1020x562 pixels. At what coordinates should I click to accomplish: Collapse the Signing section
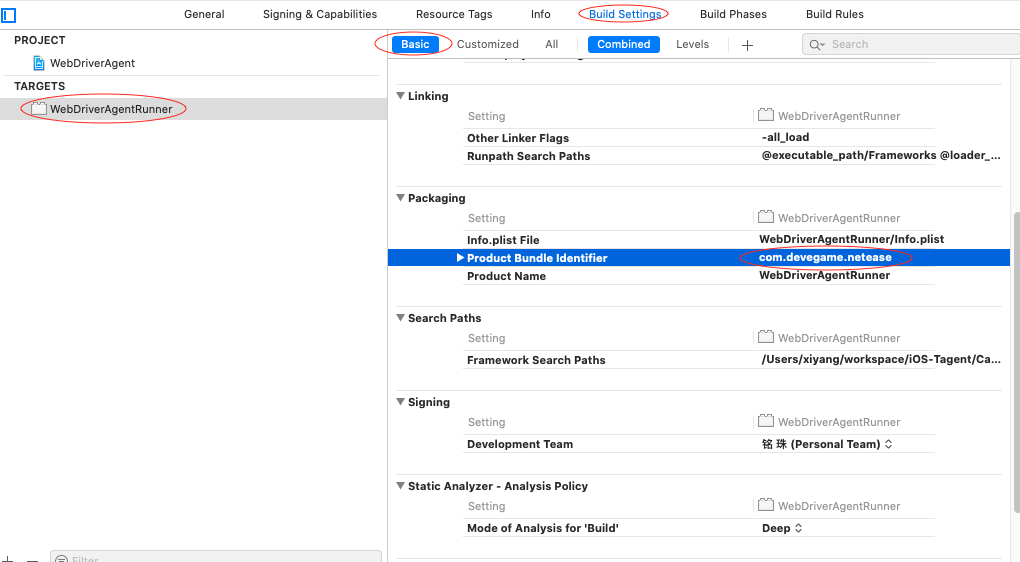400,401
